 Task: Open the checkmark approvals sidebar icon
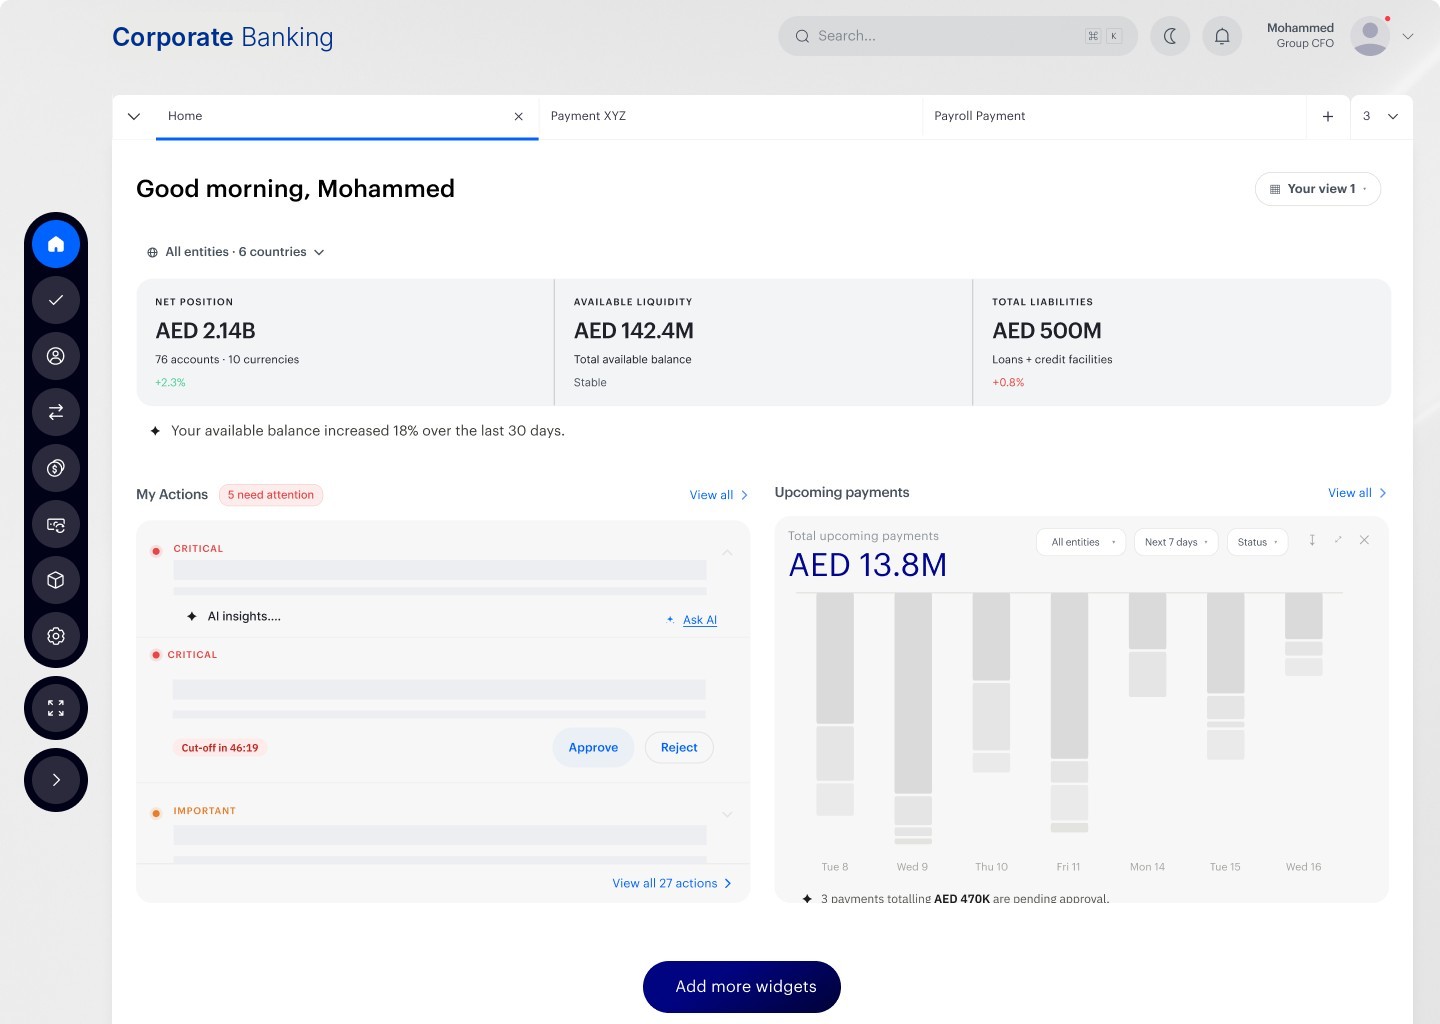(56, 300)
